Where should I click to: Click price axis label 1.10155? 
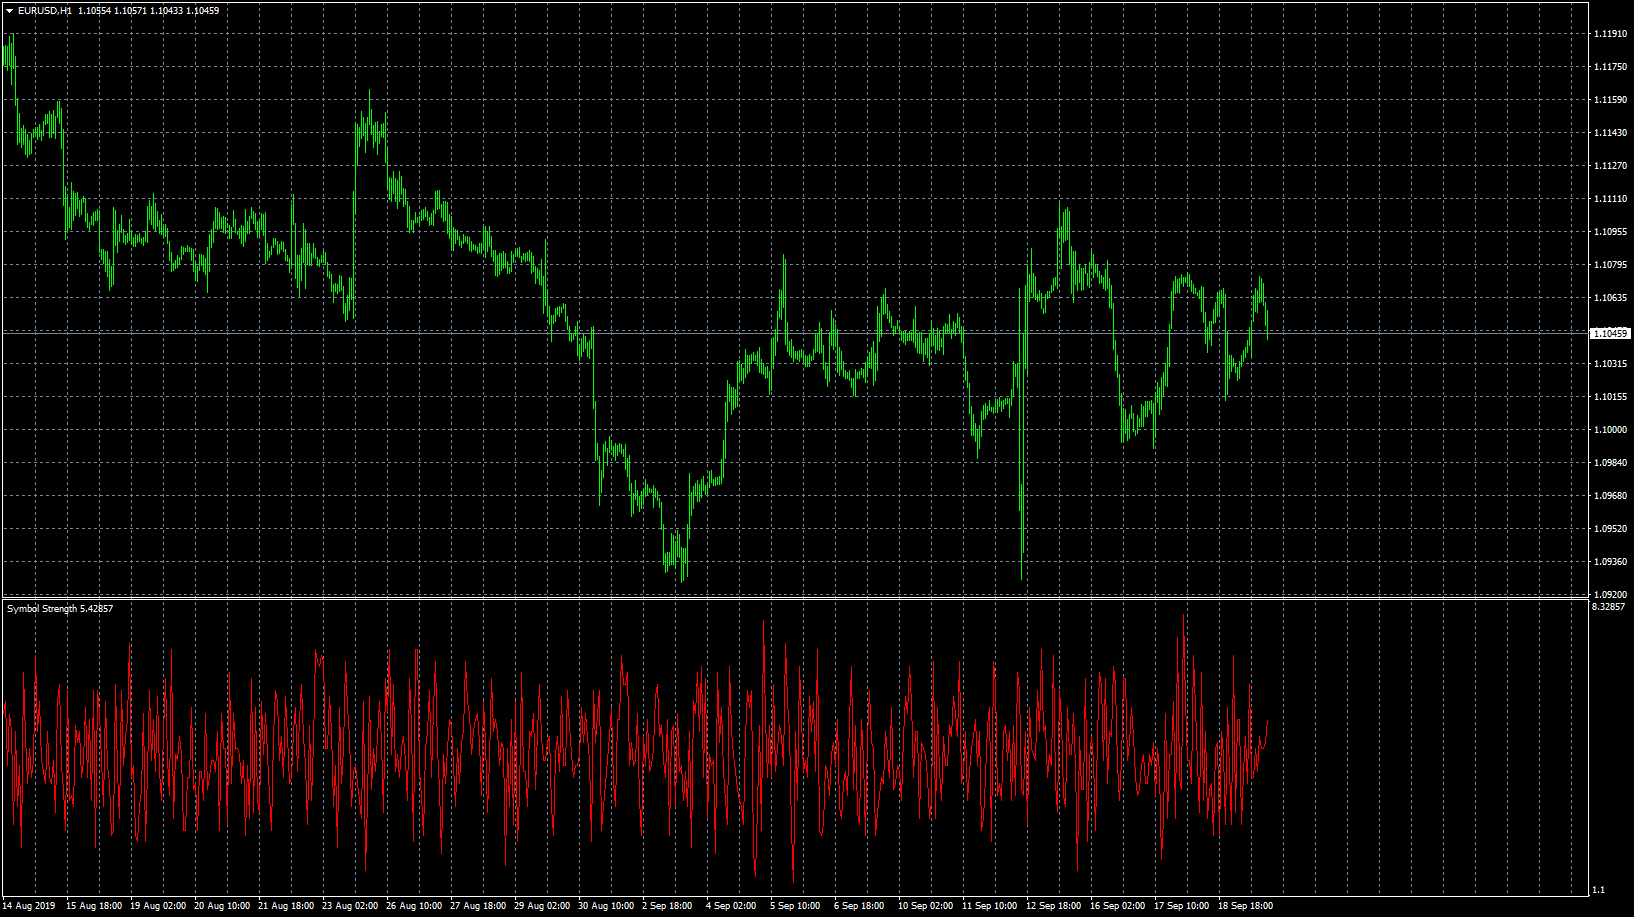(1610, 397)
